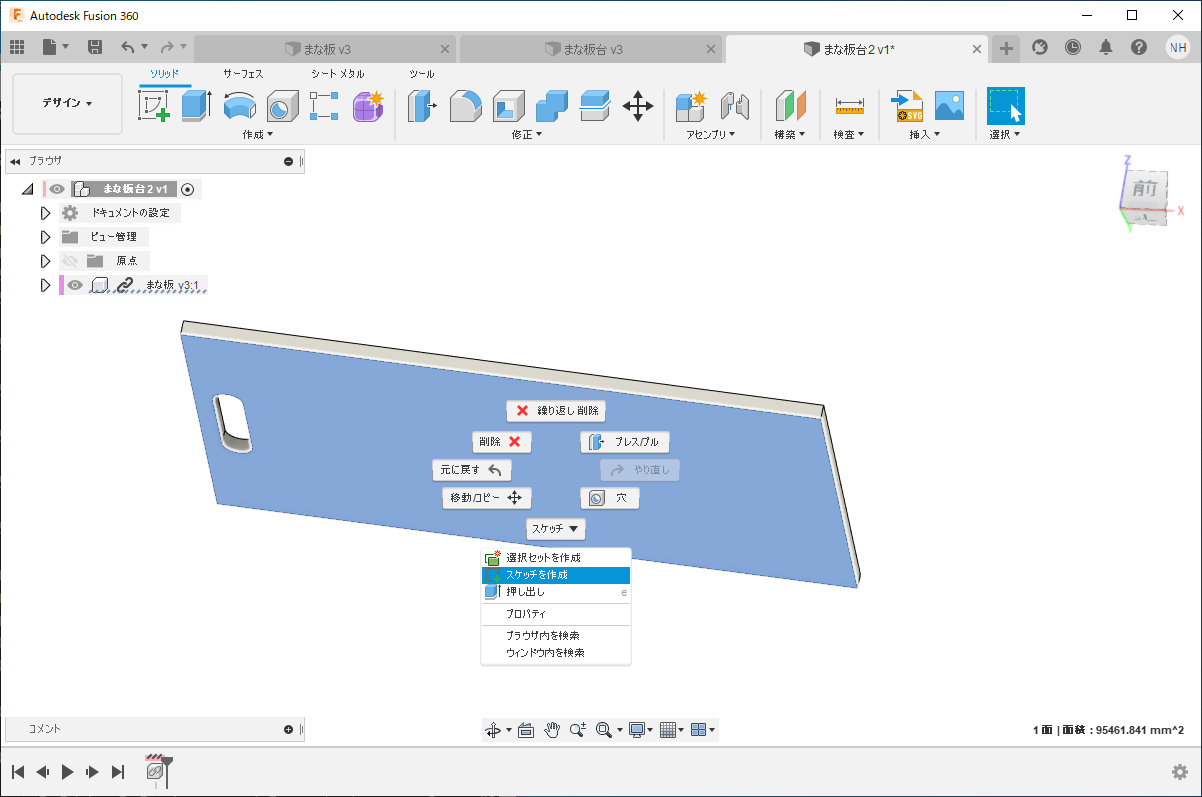The height and width of the screenshot is (797, 1202).
Task: Click the timeline marker at feature end
Action: [168, 770]
